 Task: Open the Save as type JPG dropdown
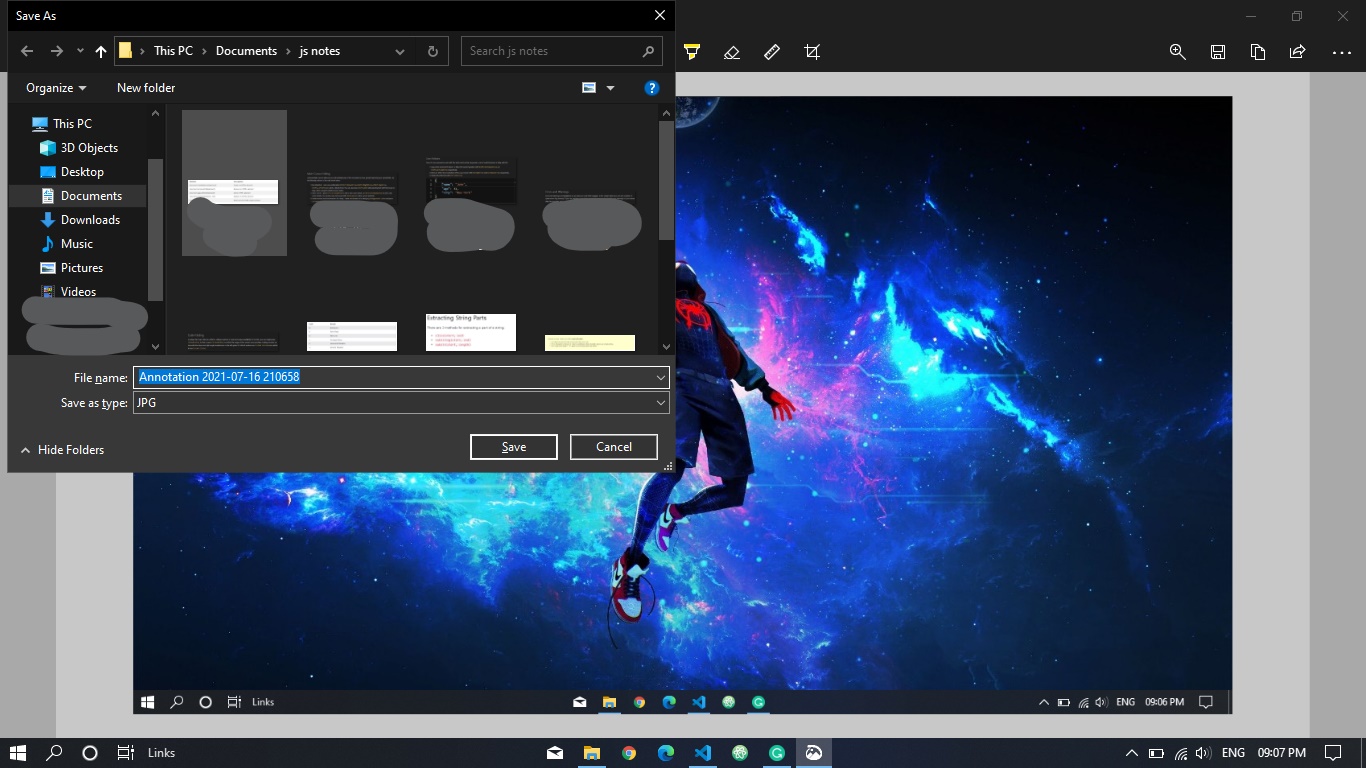(401, 403)
